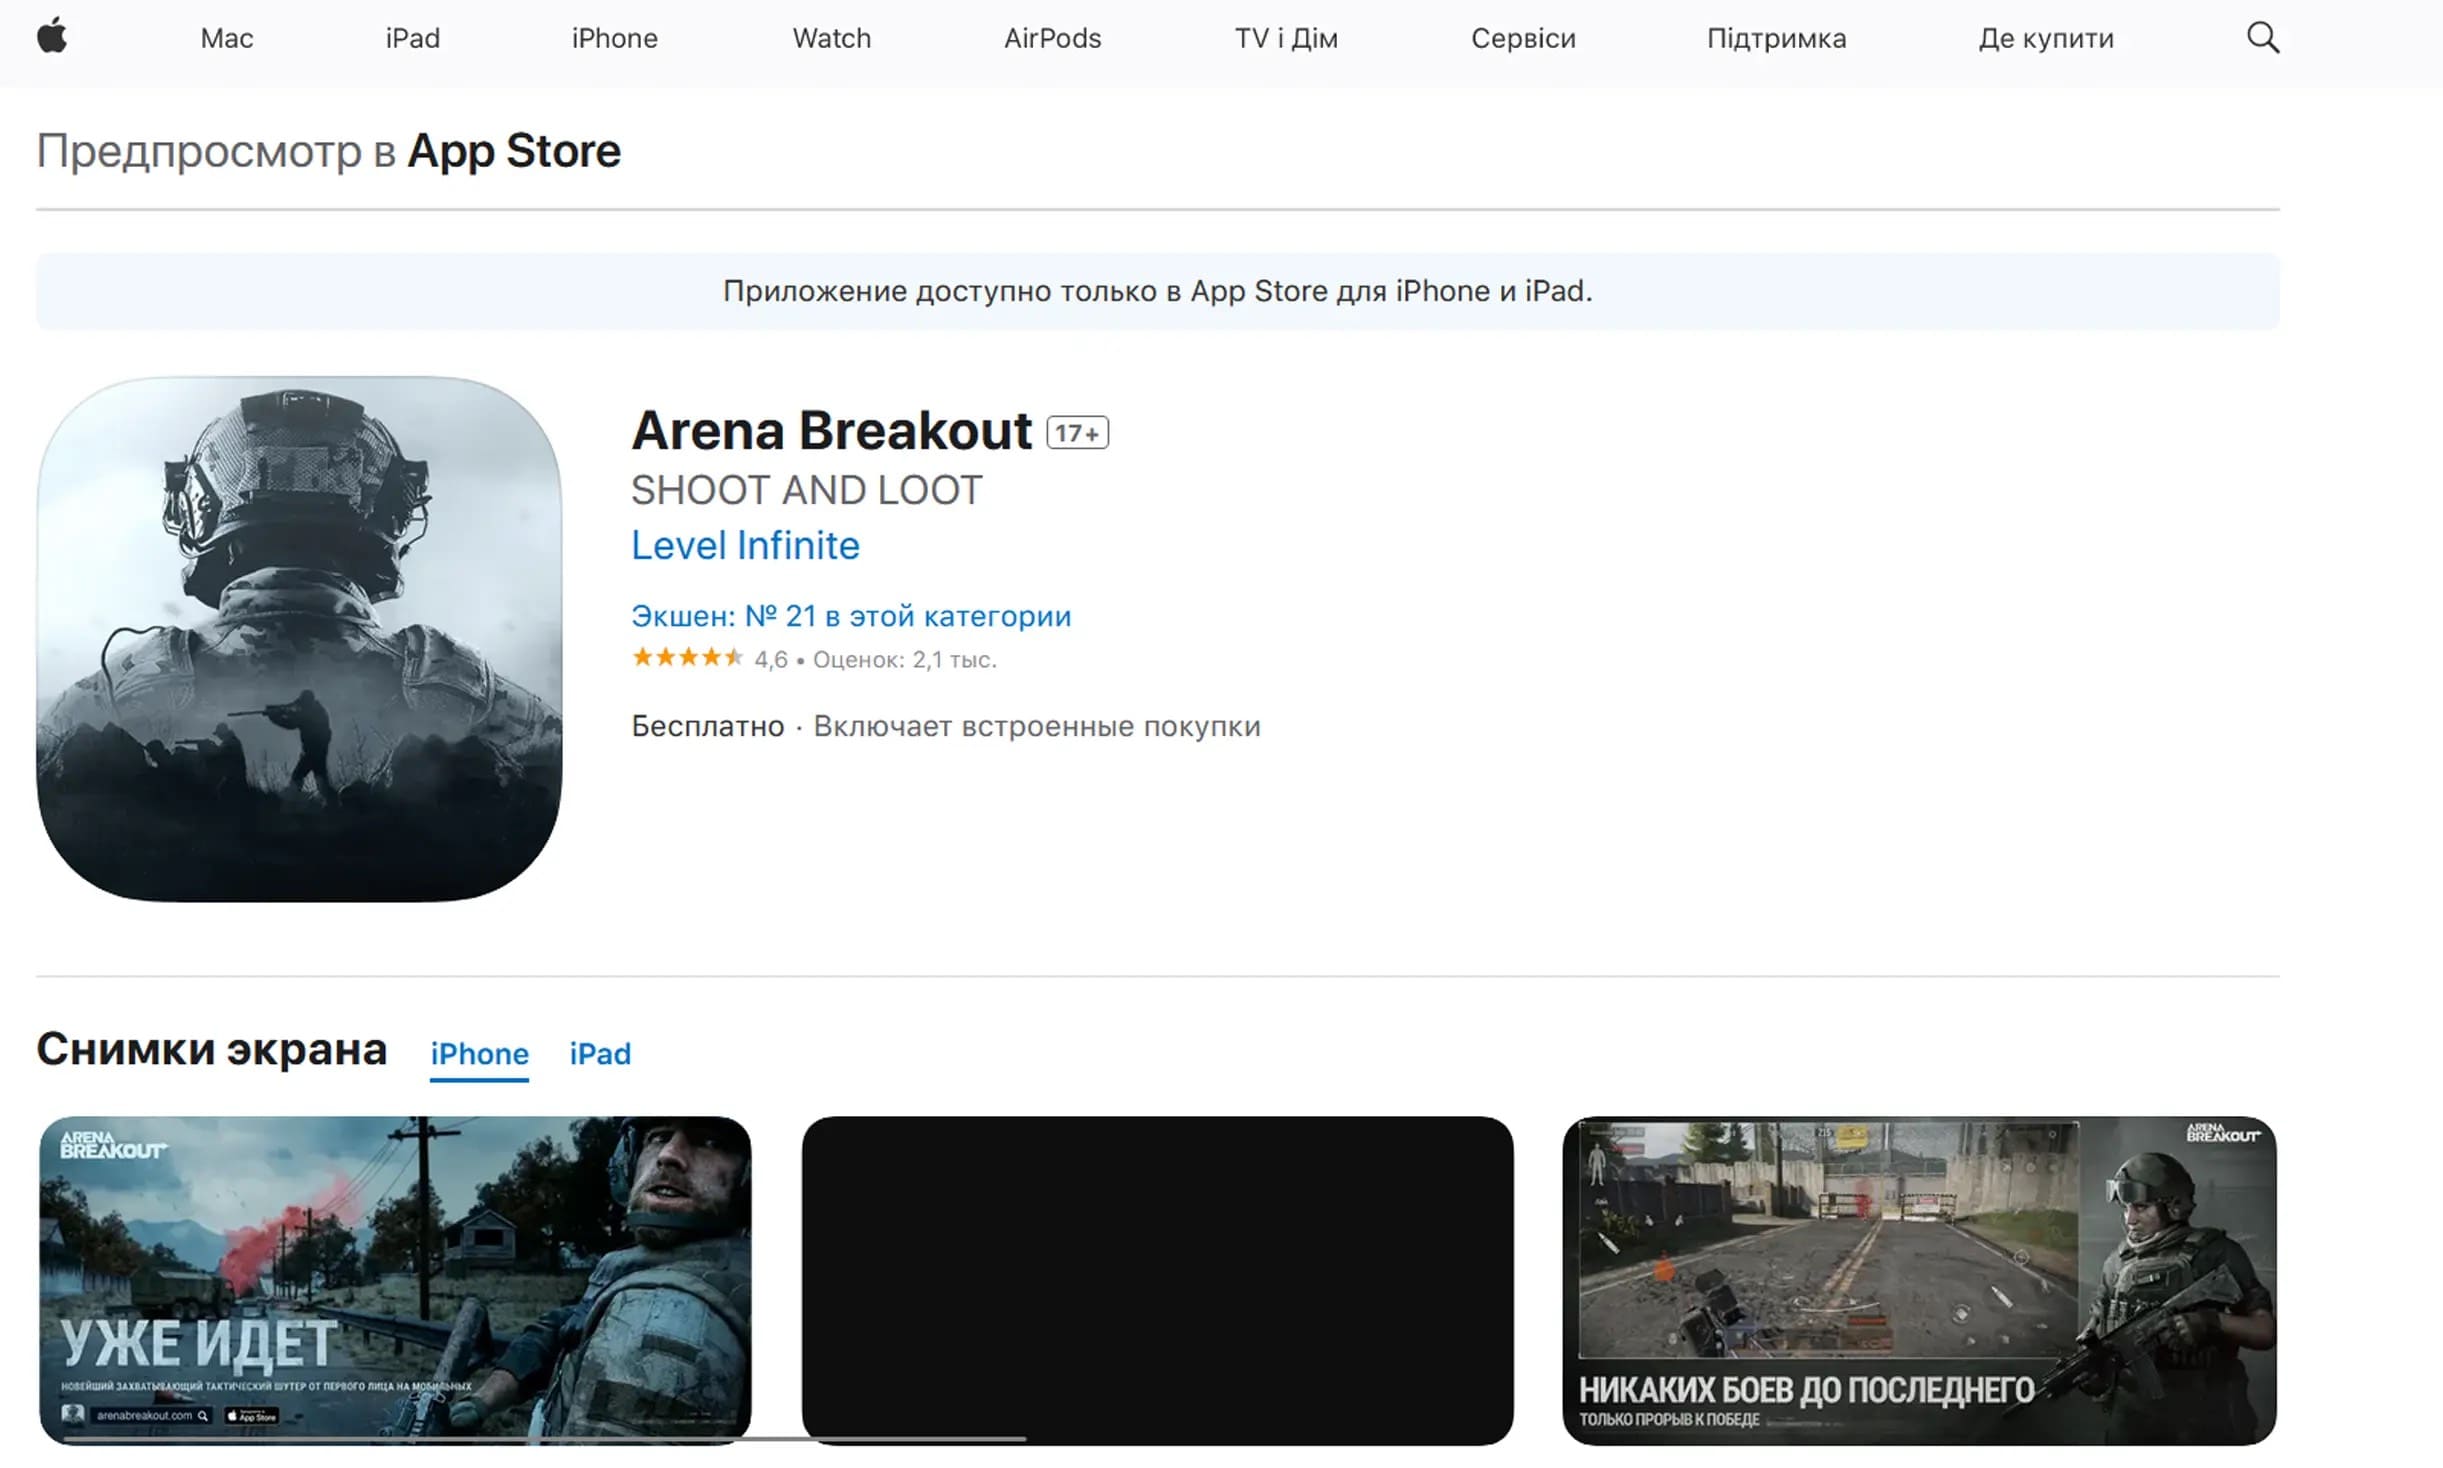
Task: Click the Arena Breakout app icon
Action: click(299, 639)
